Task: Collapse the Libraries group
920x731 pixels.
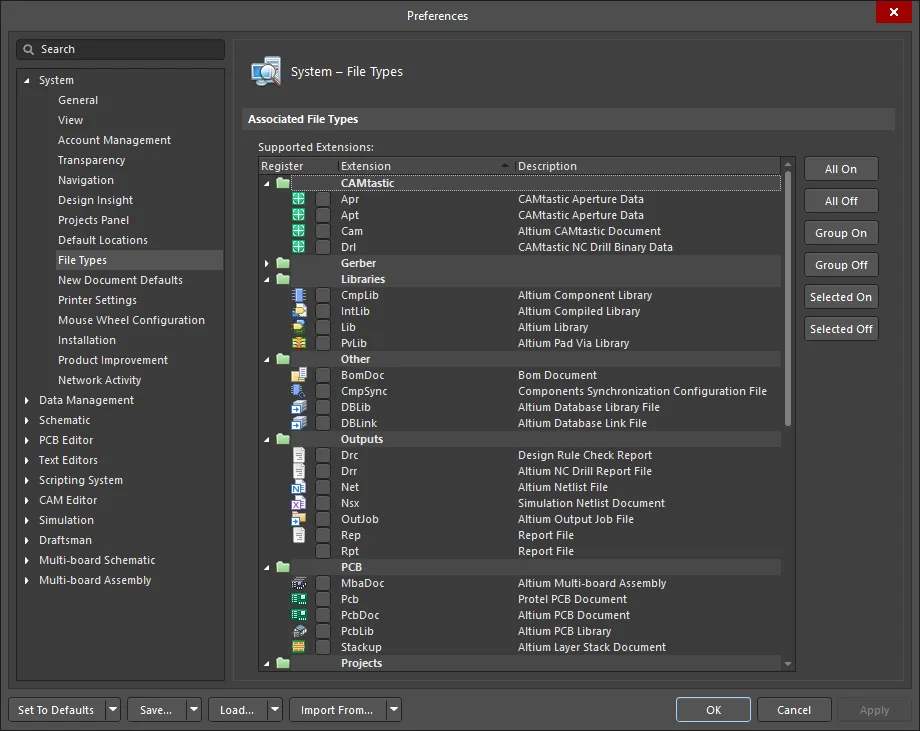Action: click(x=267, y=280)
